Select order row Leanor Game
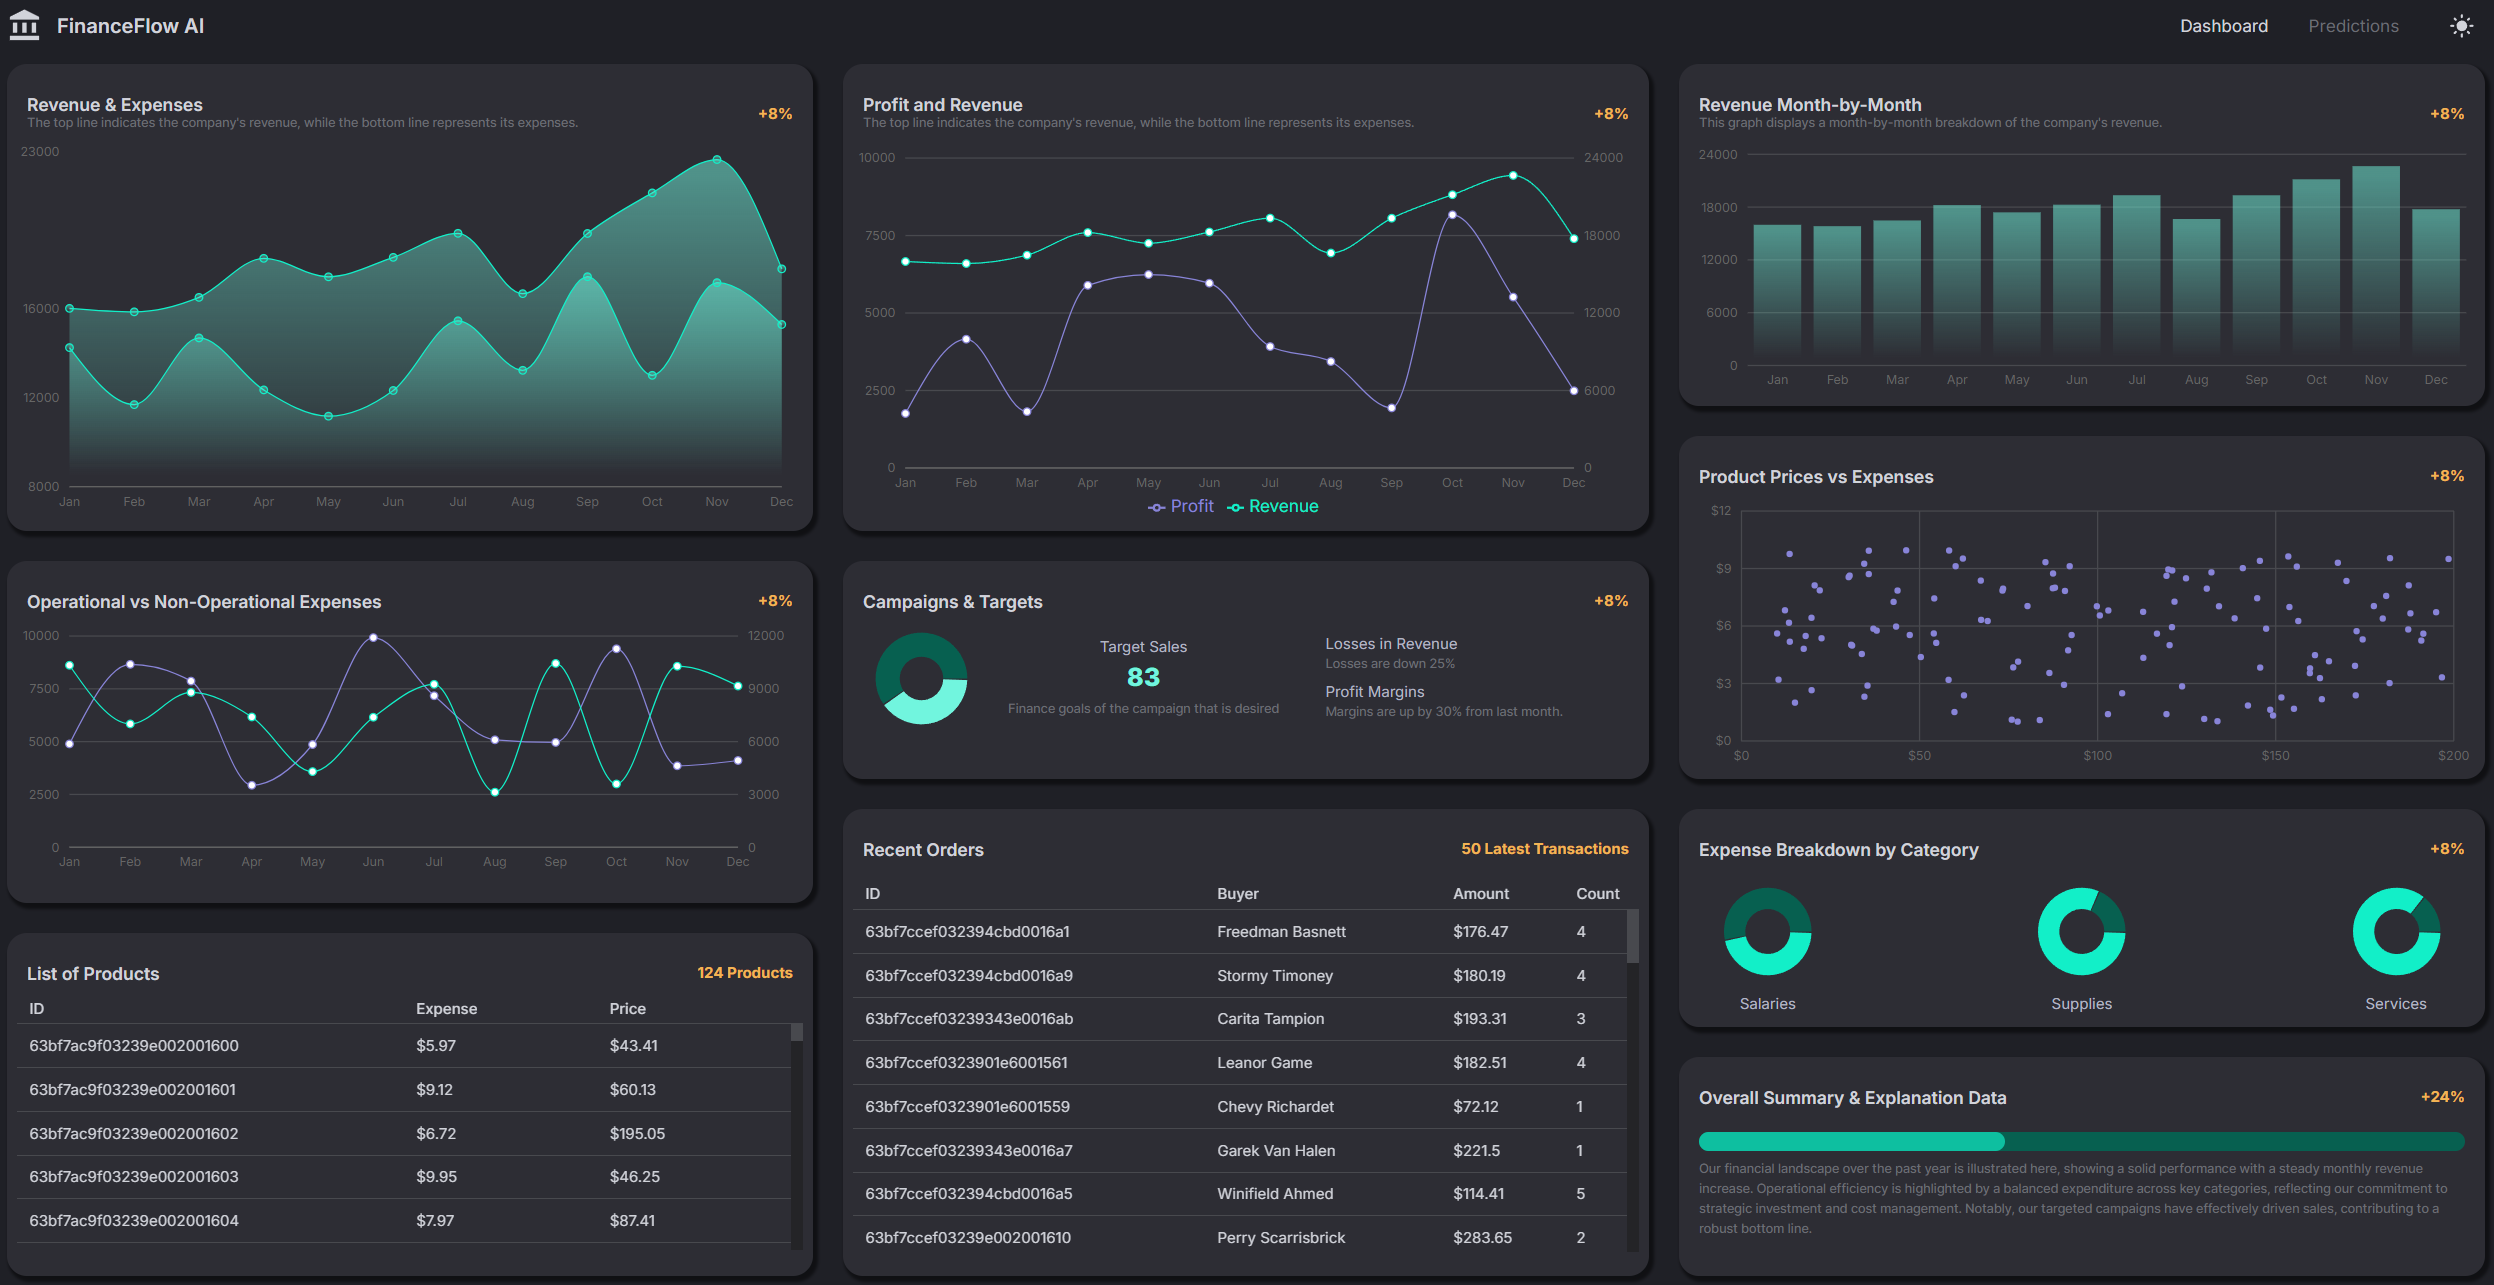The height and width of the screenshot is (1285, 2494). [1239, 1063]
